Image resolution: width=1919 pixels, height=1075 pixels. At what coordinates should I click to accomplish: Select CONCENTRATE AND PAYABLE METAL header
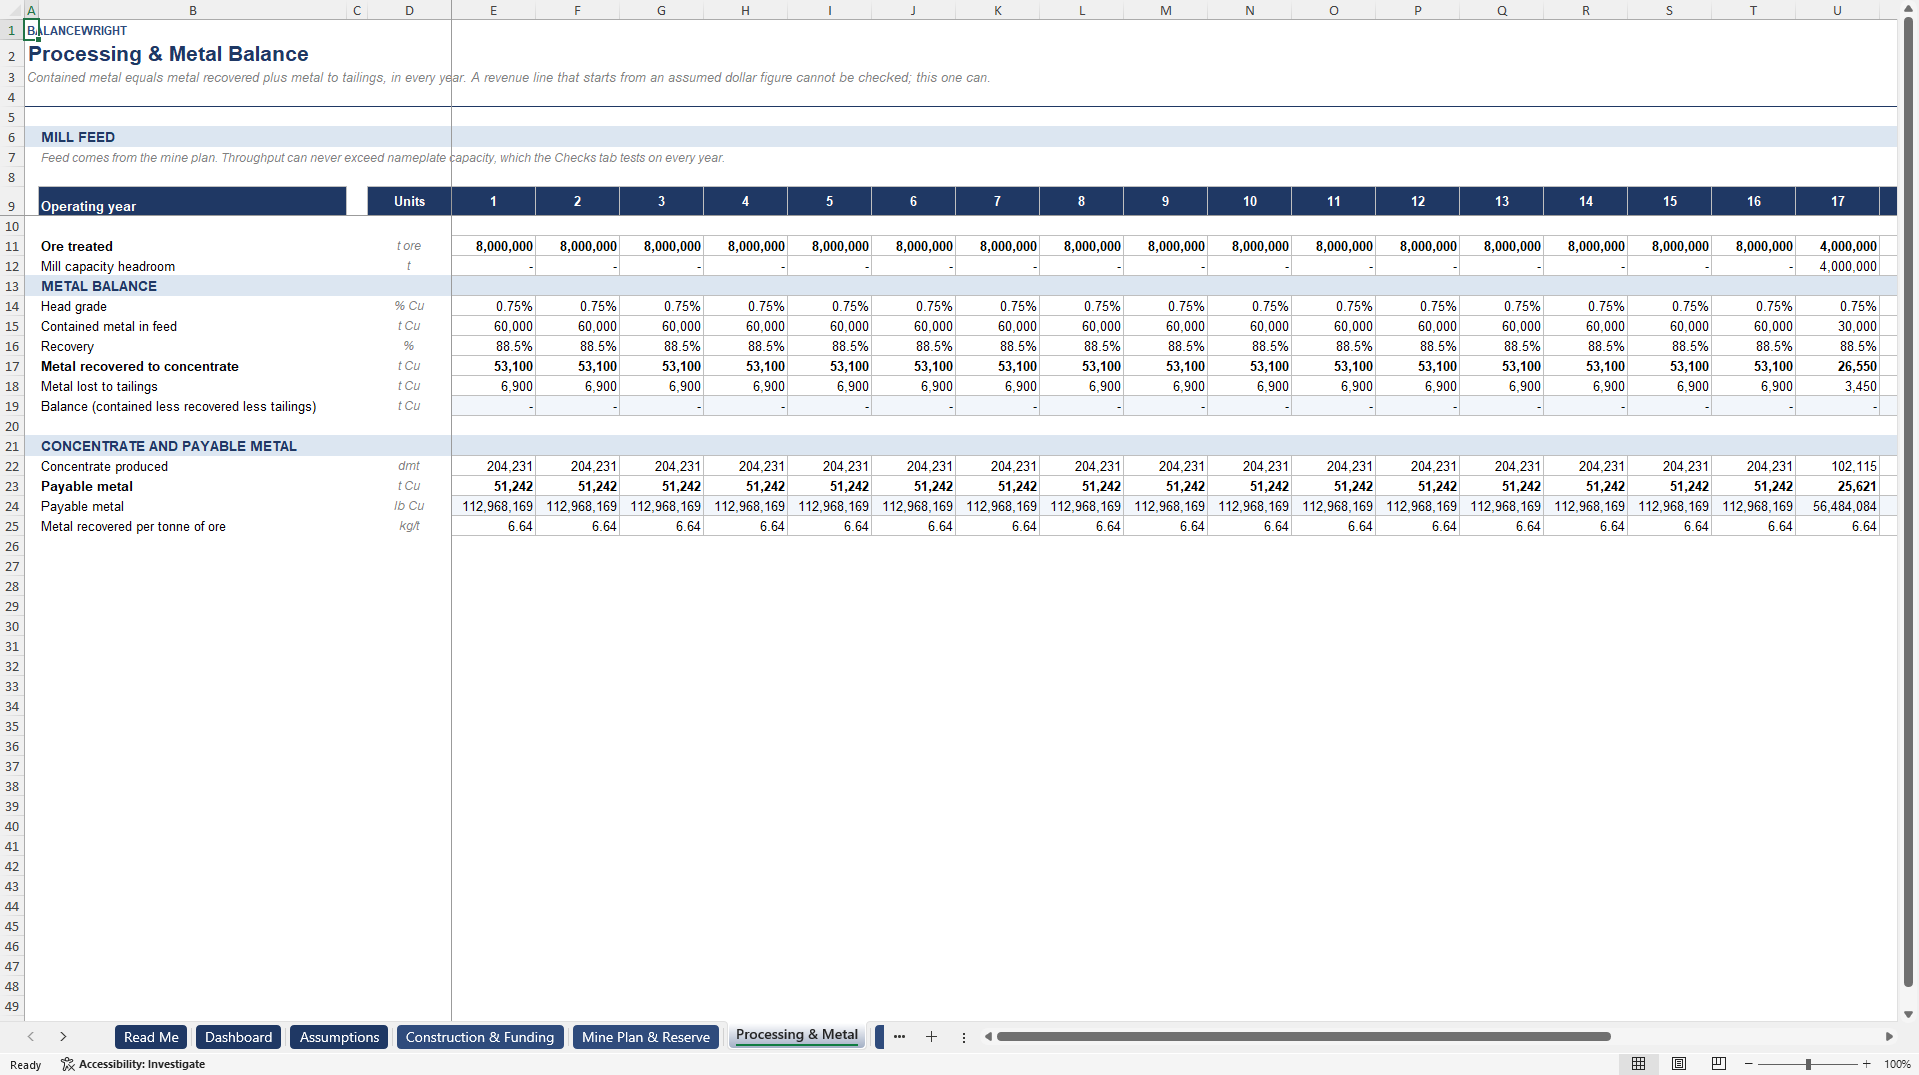(x=169, y=446)
